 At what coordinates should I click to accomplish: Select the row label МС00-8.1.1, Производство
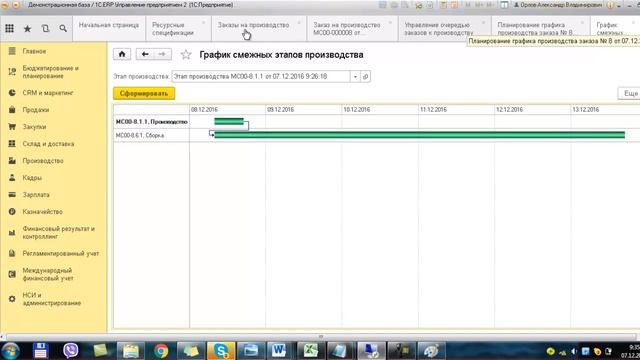(x=151, y=122)
